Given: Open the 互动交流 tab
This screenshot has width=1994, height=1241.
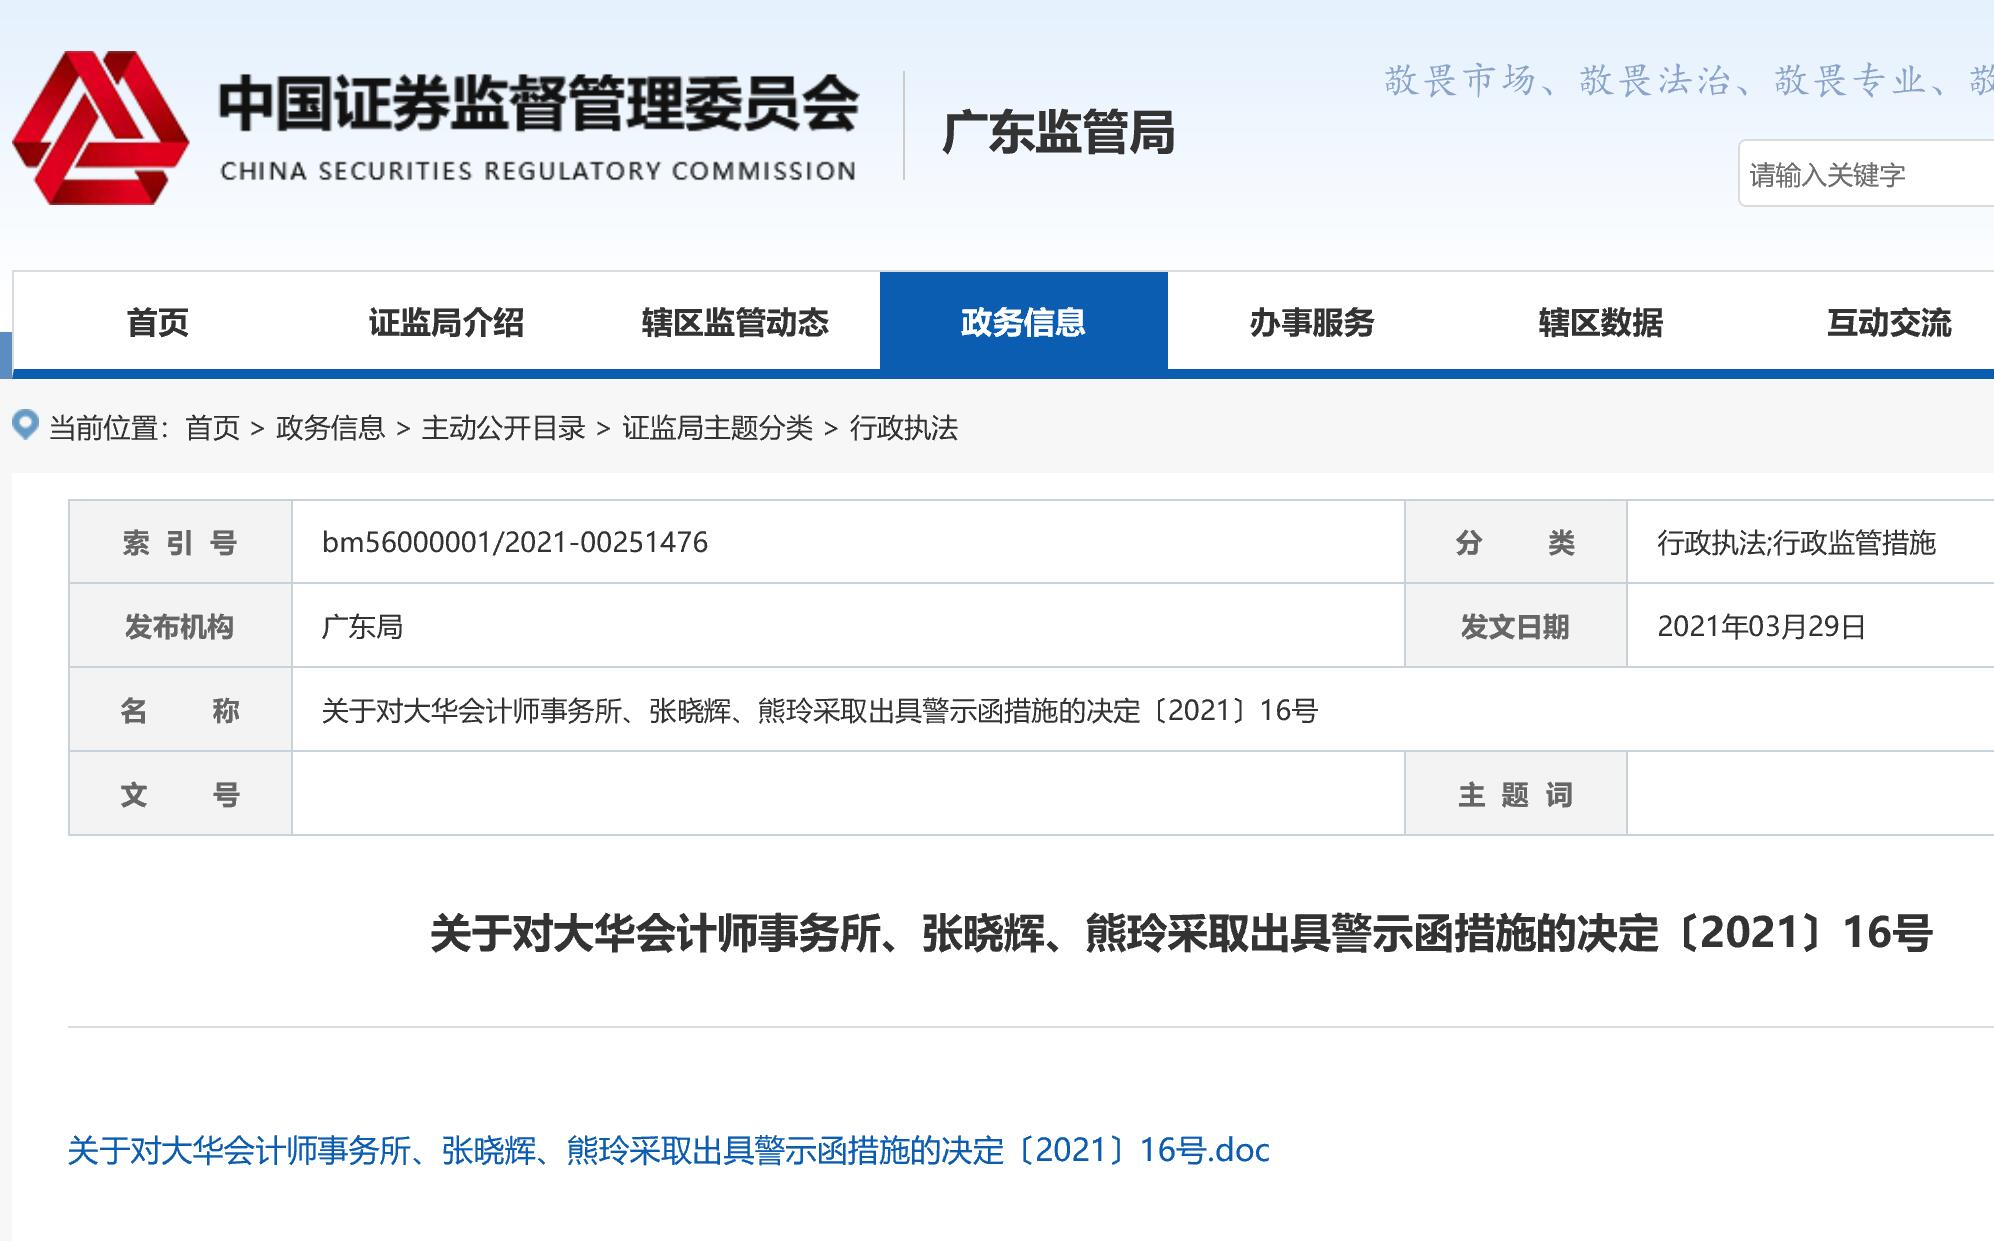Looking at the screenshot, I should tap(1888, 323).
